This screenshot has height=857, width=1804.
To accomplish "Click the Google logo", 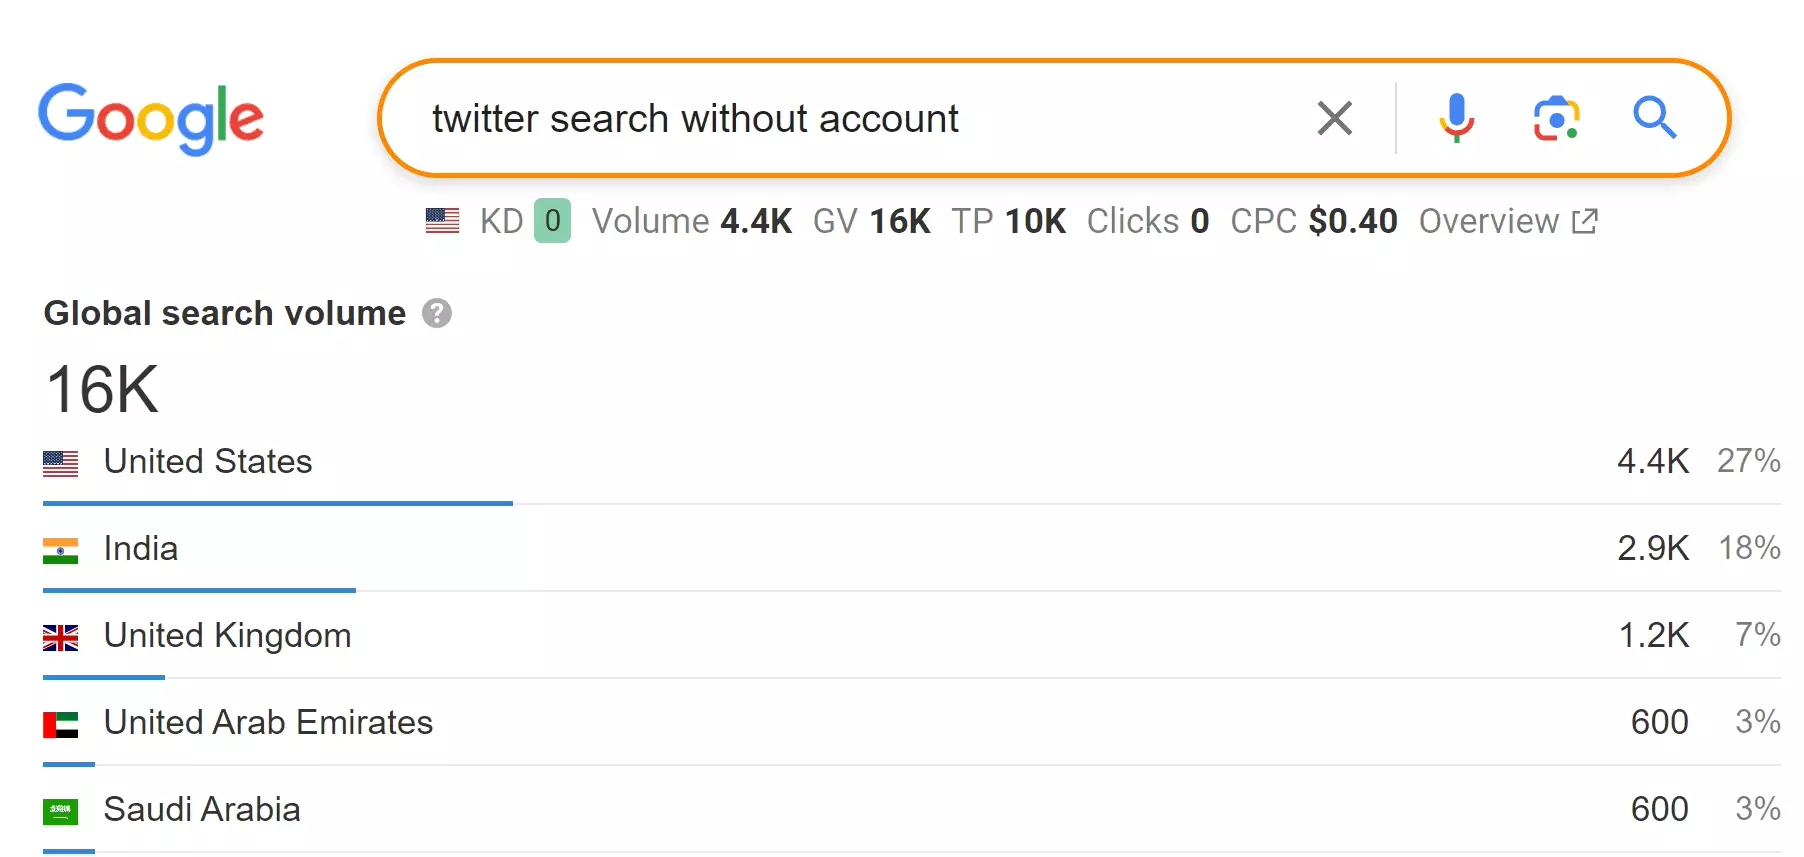I will click(x=150, y=118).
